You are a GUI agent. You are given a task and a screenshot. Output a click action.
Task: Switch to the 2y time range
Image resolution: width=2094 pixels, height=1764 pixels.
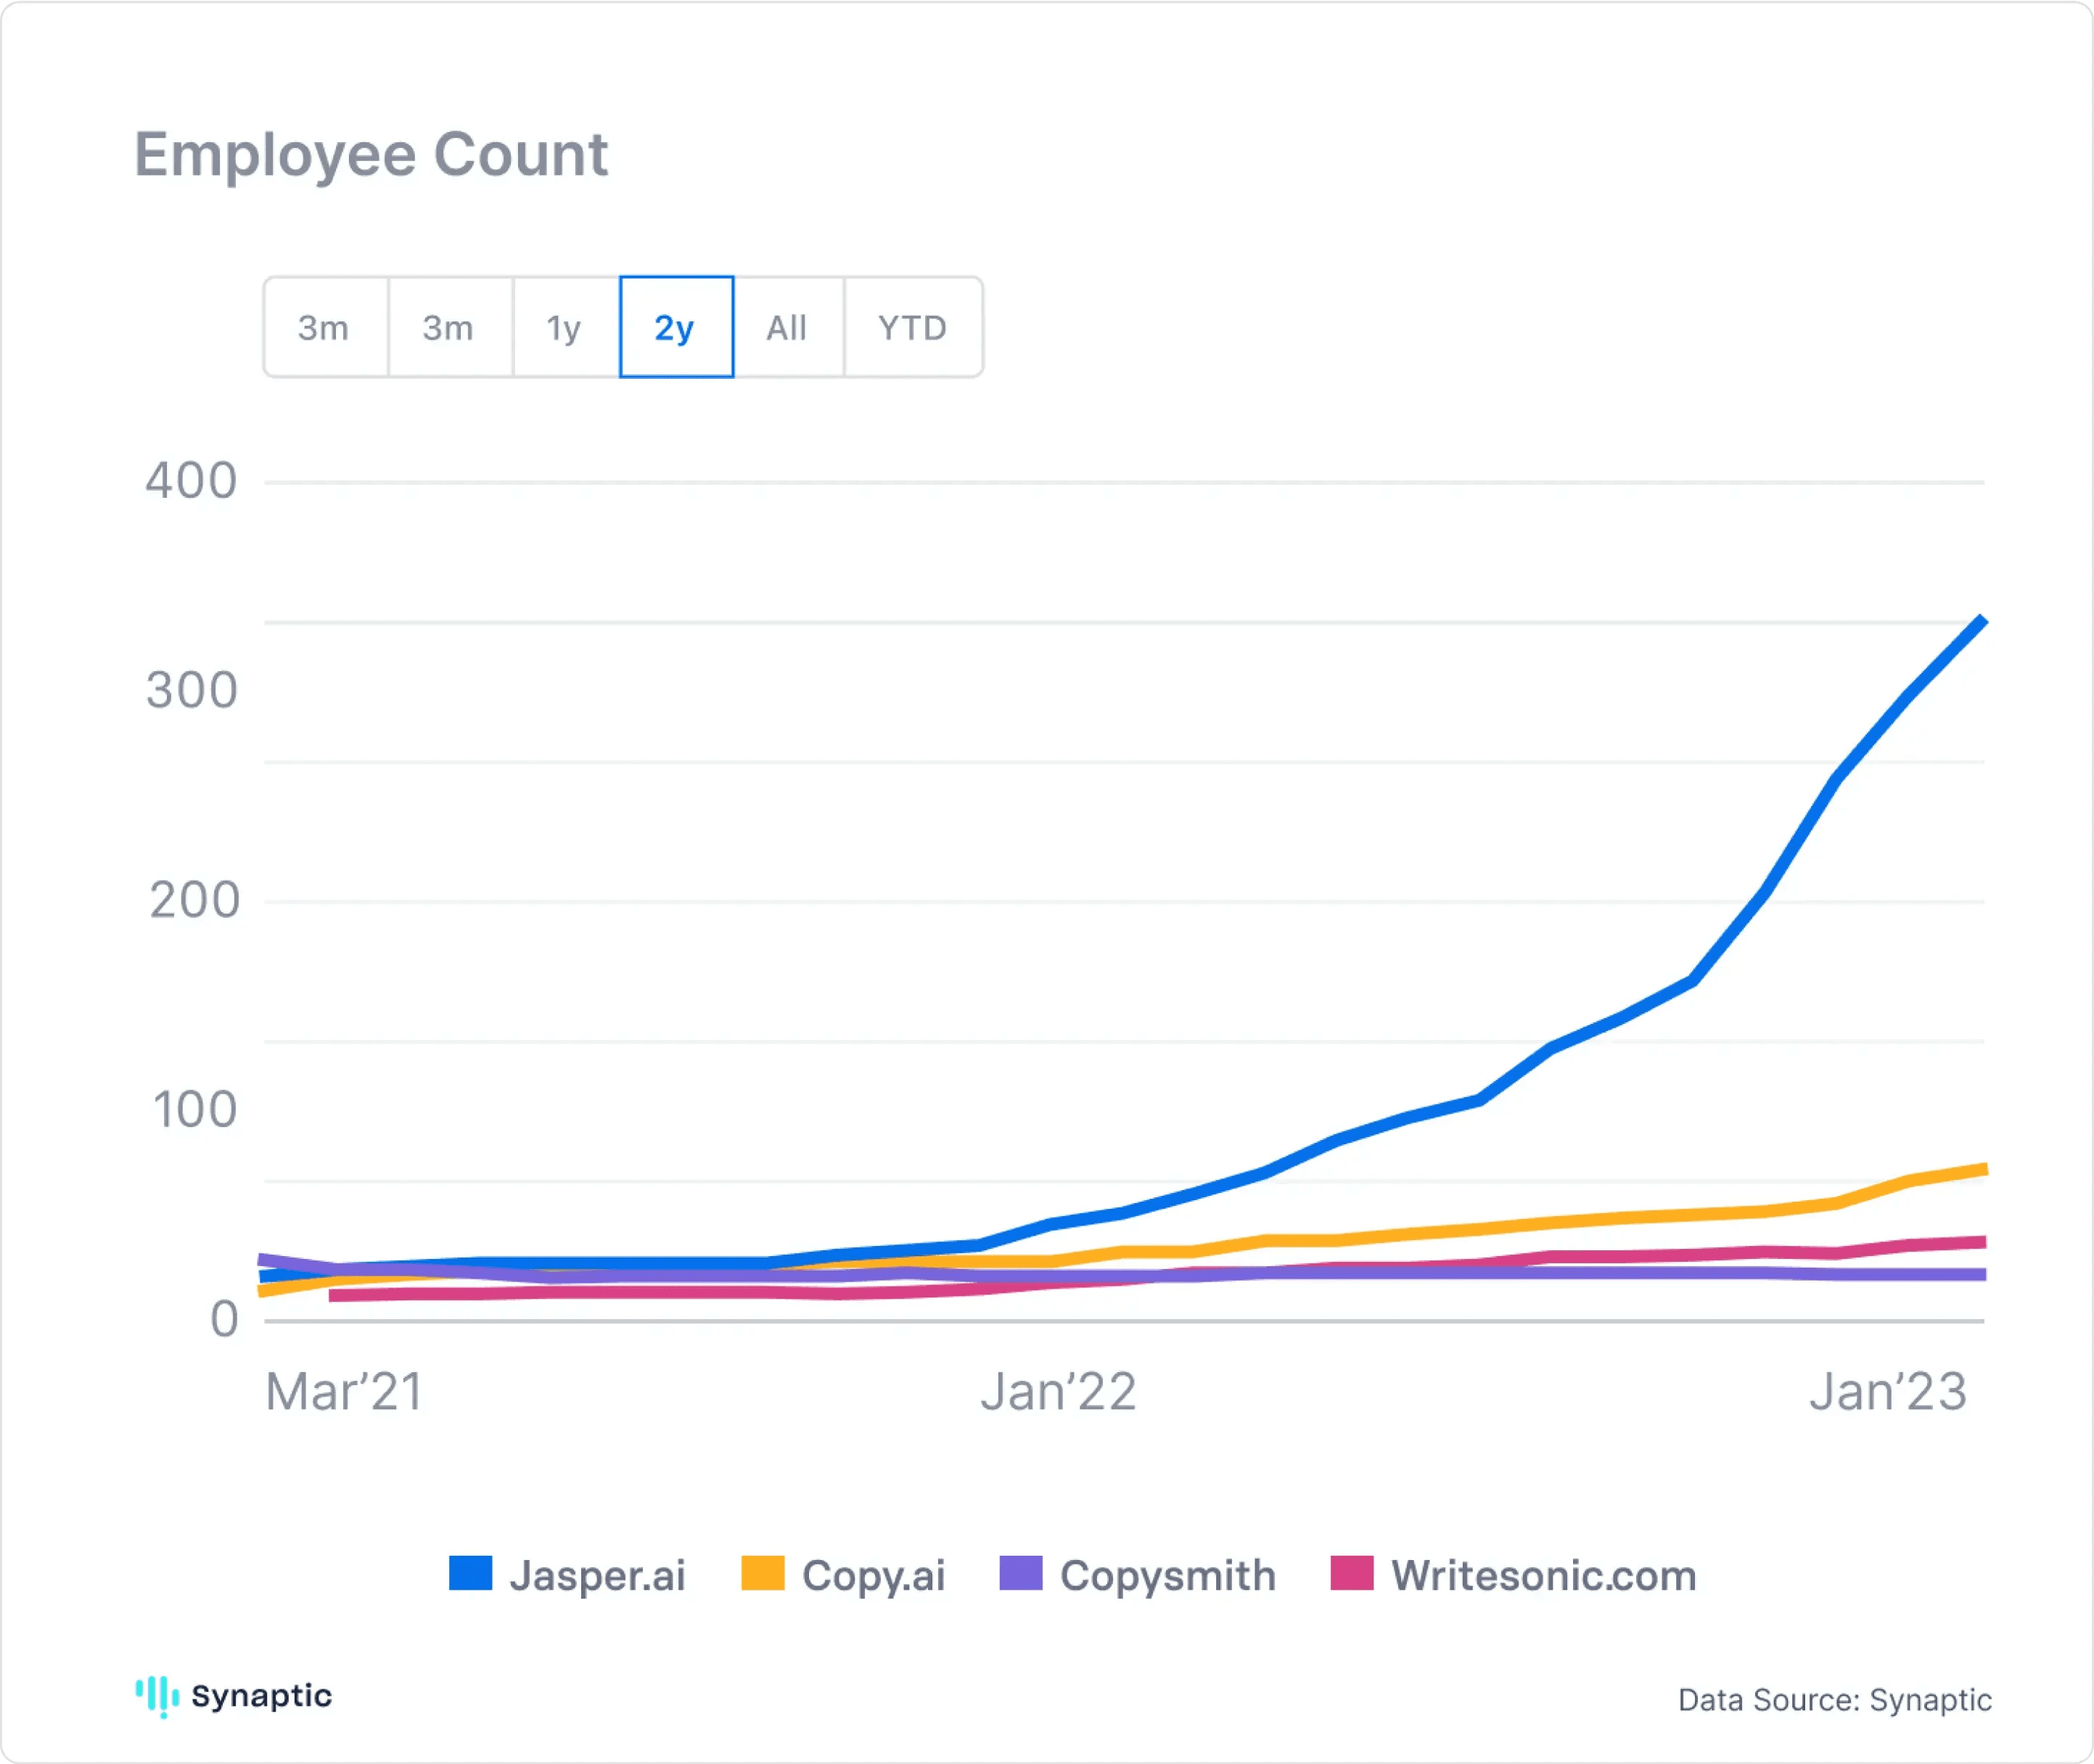pyautogui.click(x=676, y=328)
